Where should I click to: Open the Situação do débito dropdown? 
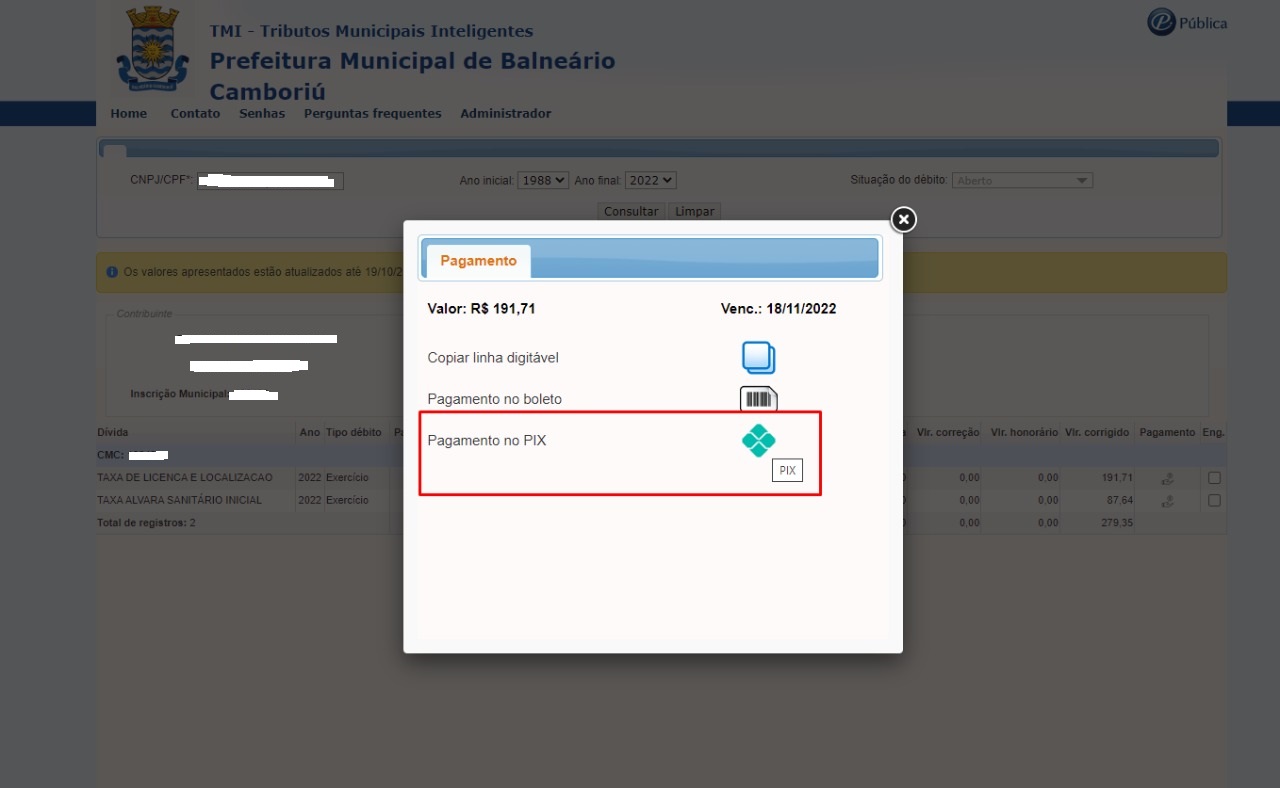pyautogui.click(x=1022, y=181)
